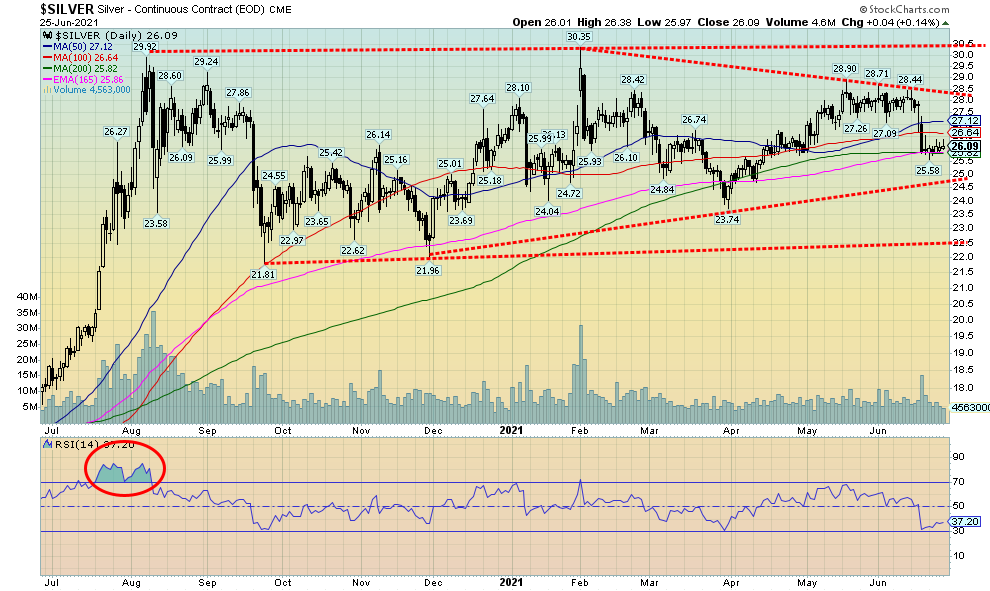Click the blue MA(50) legend line marker
The height and width of the screenshot is (591, 990).
(49, 46)
